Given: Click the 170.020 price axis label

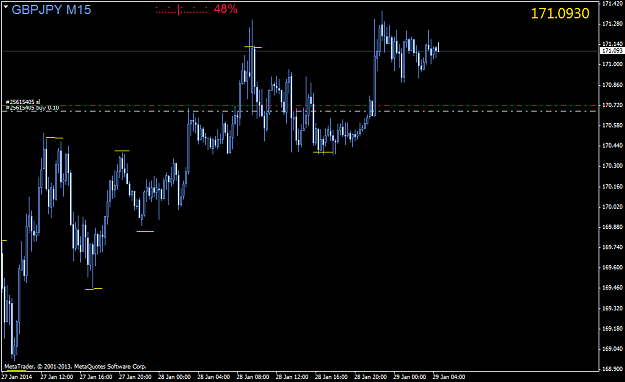Looking at the screenshot, I should pos(612,207).
